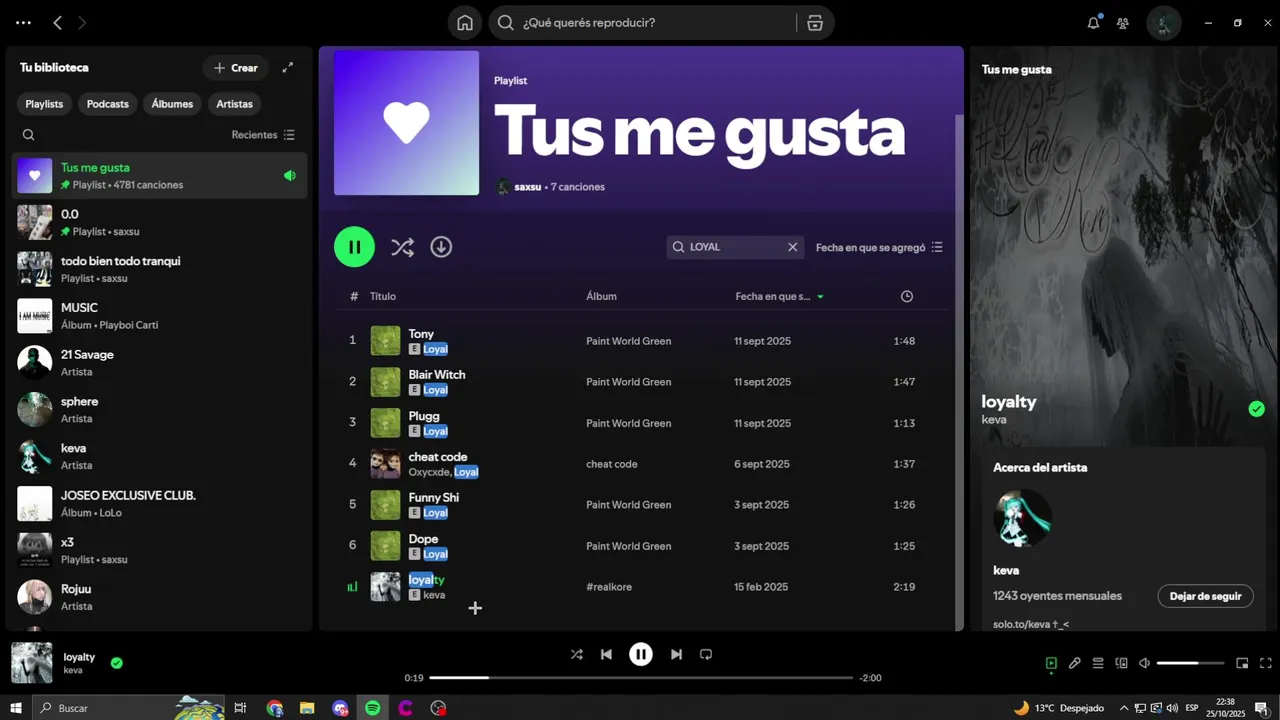Download the playlist with arrow icon
The height and width of the screenshot is (720, 1280).
point(441,247)
